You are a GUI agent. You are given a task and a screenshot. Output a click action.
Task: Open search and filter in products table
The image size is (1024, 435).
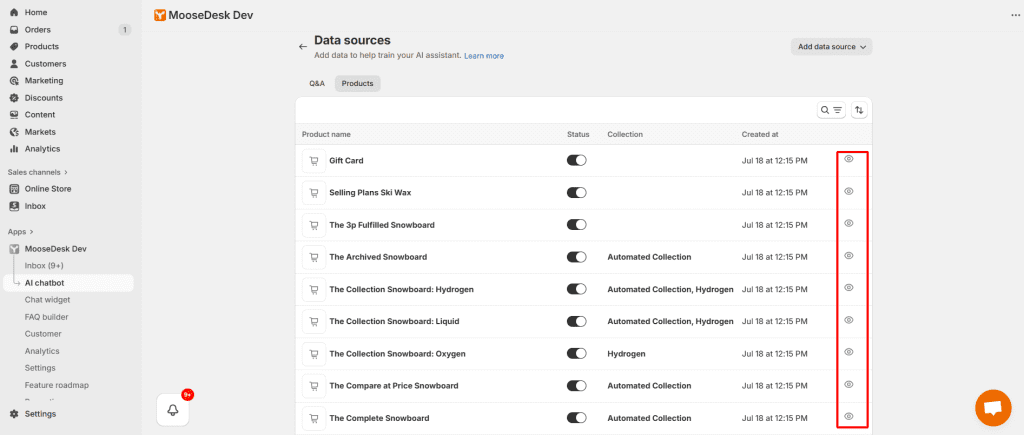pos(831,110)
